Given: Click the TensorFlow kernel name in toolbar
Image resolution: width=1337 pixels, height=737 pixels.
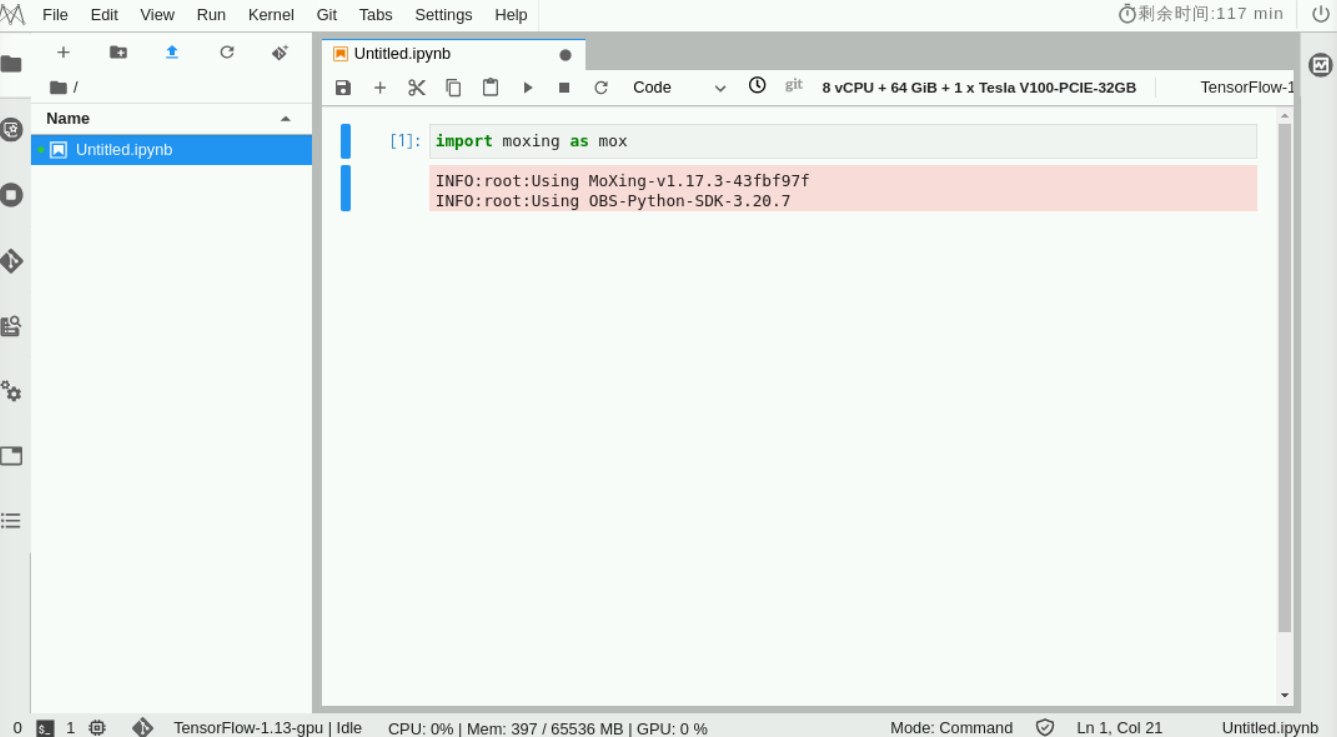Looking at the screenshot, I should coord(1246,87).
